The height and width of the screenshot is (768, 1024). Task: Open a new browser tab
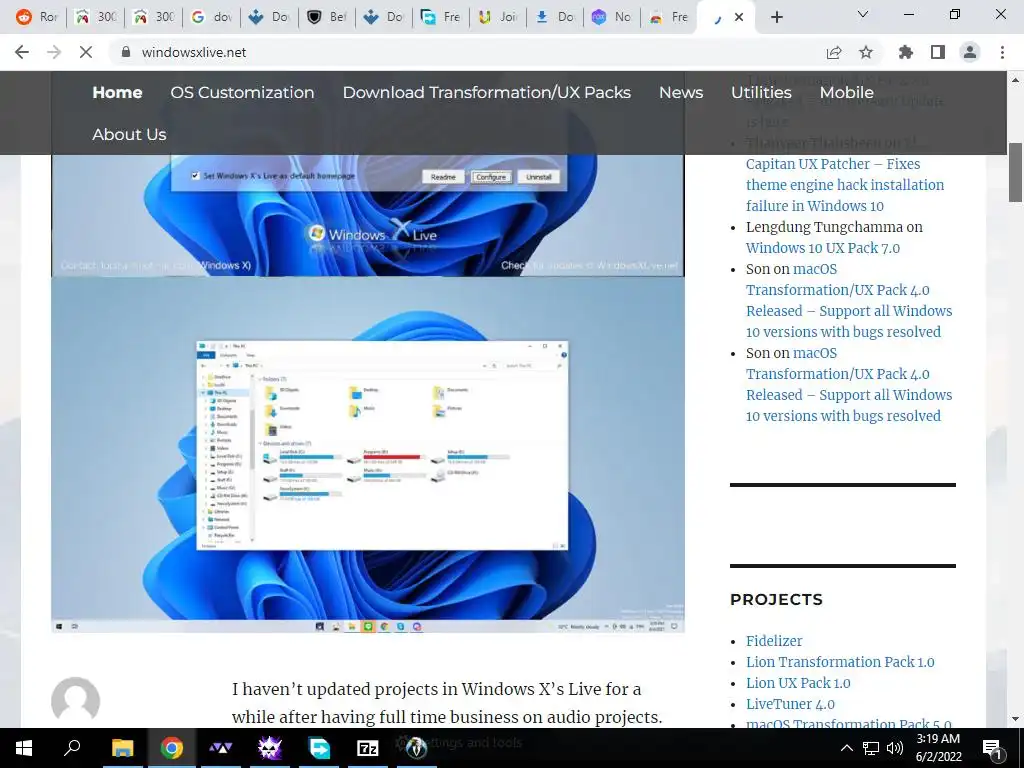tap(776, 17)
